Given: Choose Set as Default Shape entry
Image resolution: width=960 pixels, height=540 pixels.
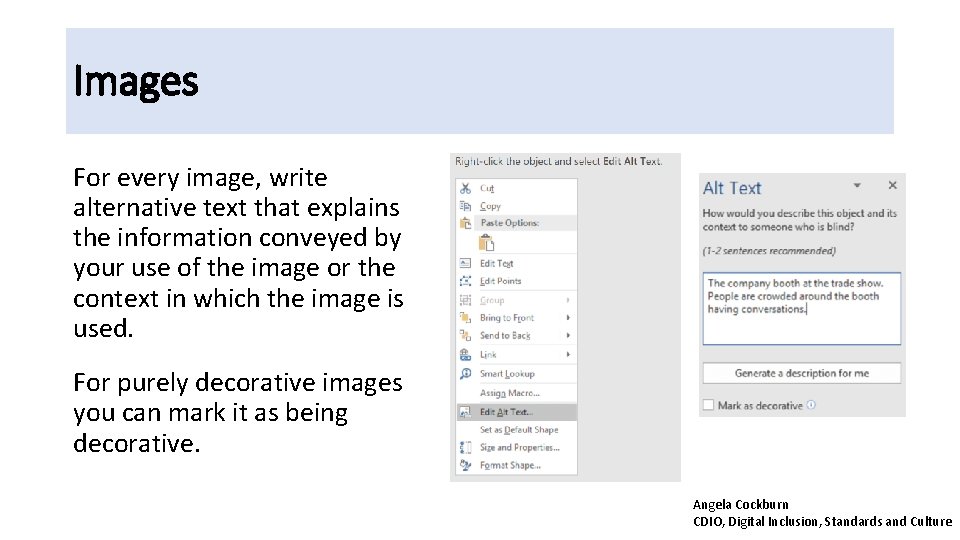Looking at the screenshot, I should pyautogui.click(x=517, y=430).
